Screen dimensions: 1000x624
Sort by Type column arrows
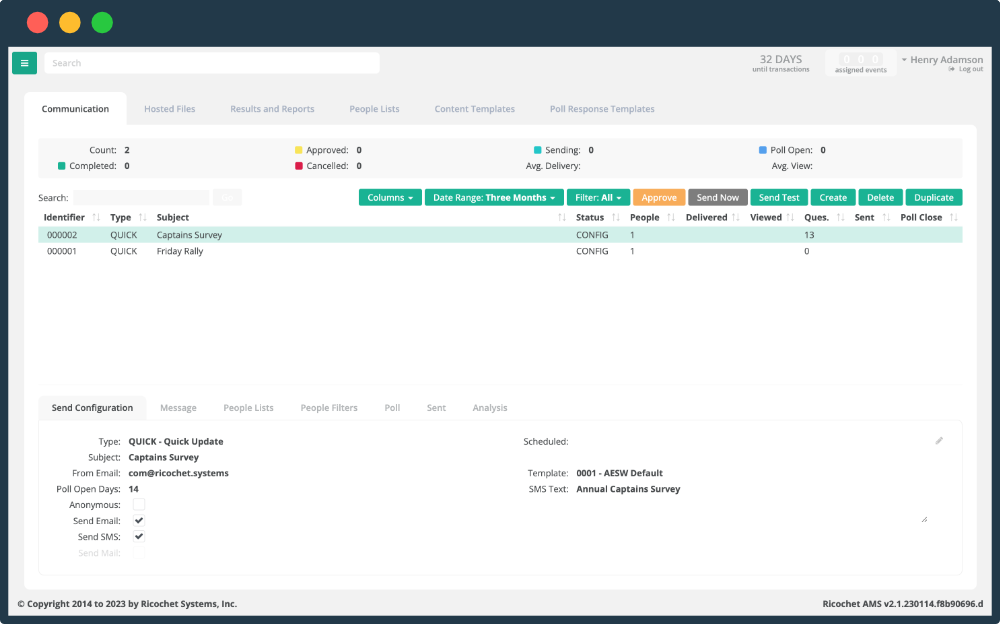click(142, 218)
